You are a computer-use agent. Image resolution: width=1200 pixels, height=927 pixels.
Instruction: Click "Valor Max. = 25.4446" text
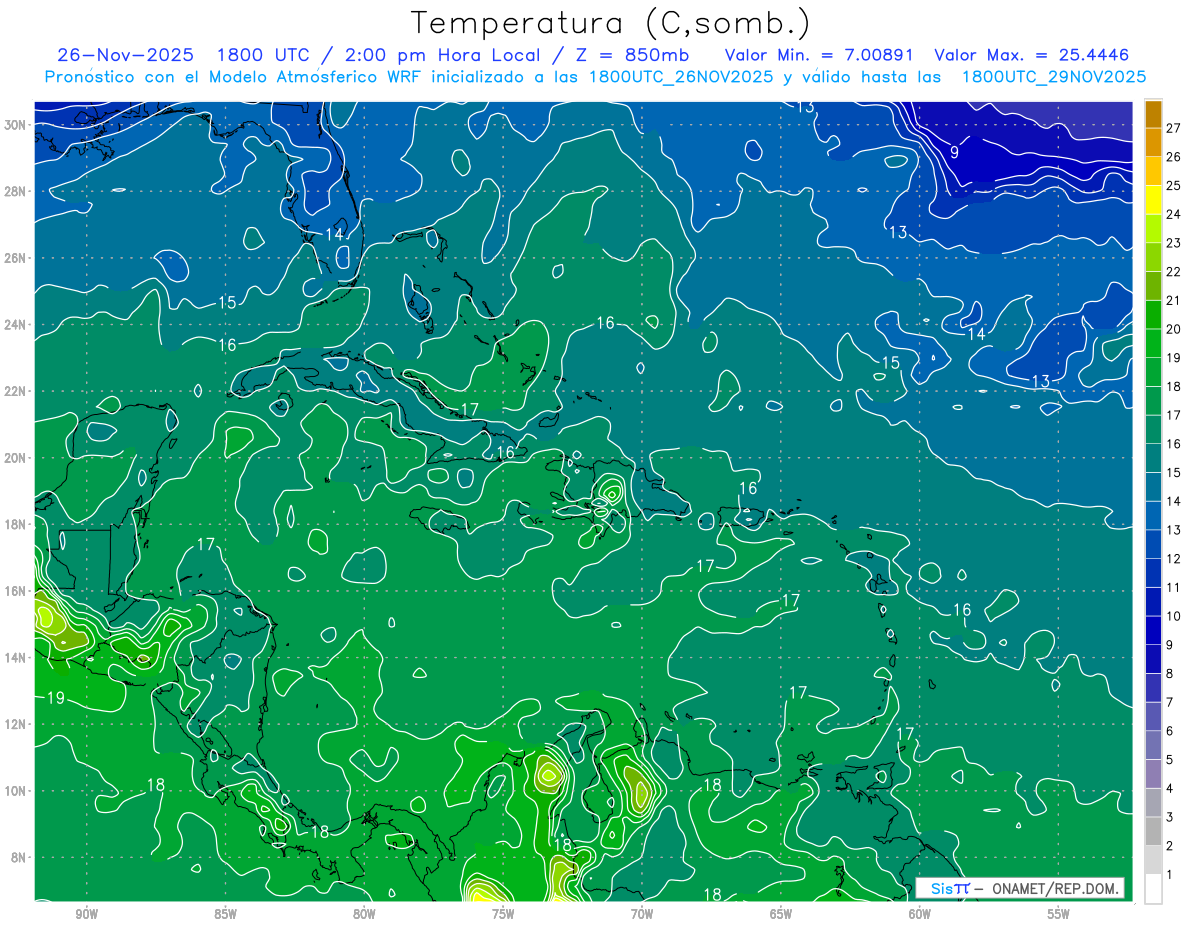point(1032,55)
